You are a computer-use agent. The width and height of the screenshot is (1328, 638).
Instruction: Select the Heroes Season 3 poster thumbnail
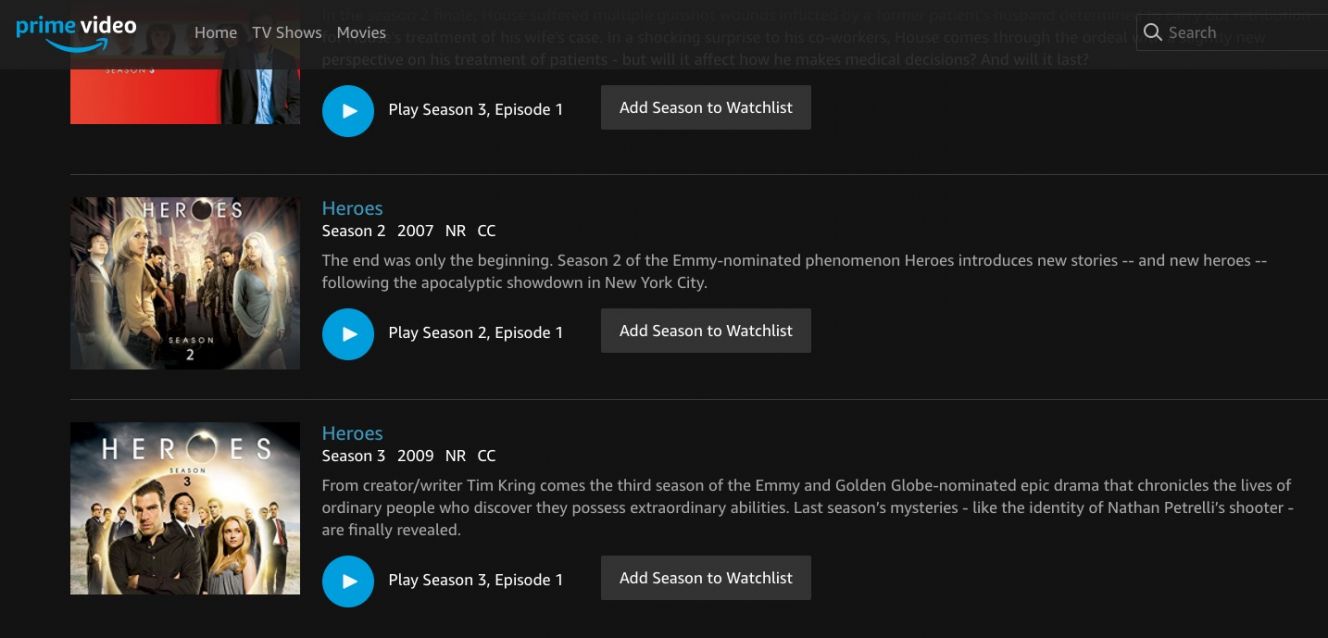(185, 508)
